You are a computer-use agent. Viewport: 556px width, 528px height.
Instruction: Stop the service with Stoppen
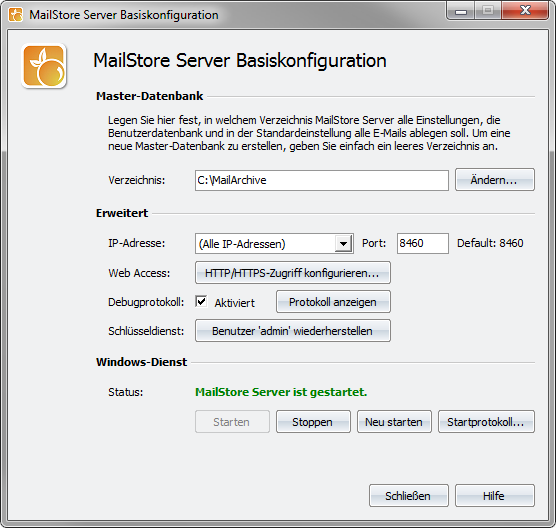coord(313,422)
